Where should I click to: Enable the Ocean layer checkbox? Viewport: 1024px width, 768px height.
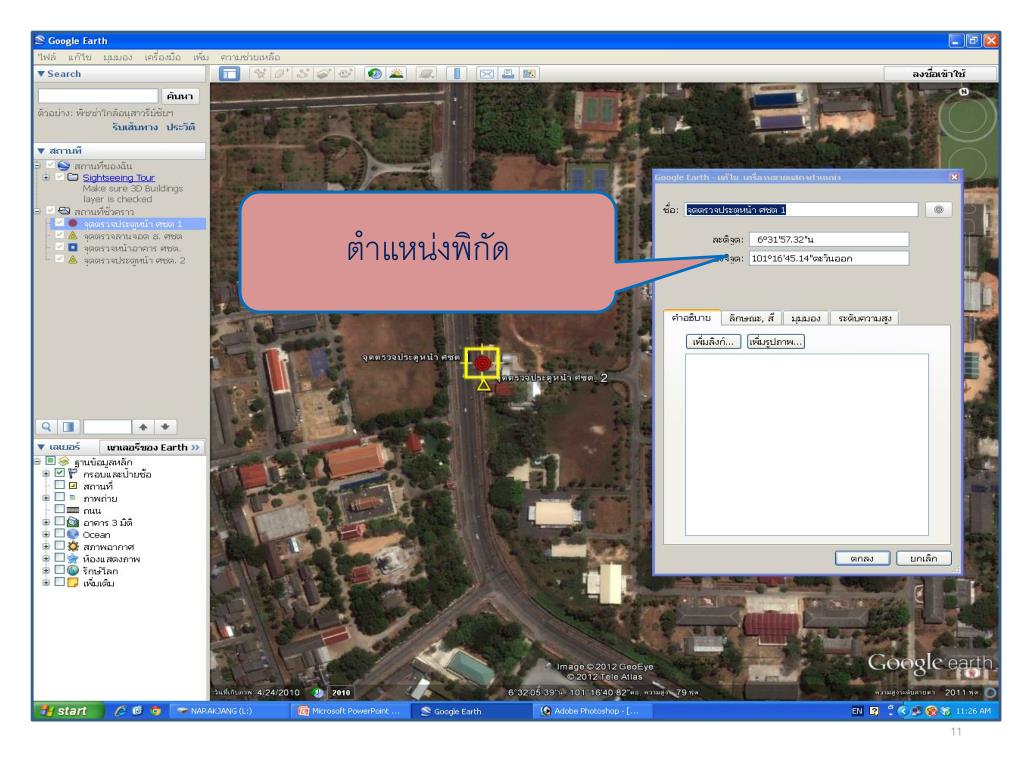click(x=60, y=534)
